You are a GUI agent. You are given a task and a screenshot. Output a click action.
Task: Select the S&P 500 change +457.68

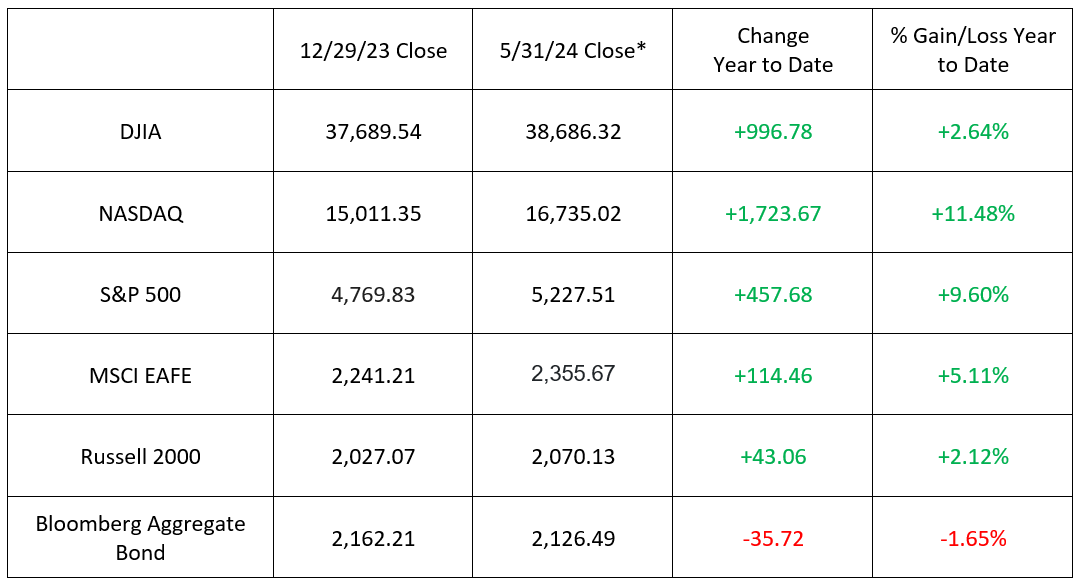click(x=773, y=295)
